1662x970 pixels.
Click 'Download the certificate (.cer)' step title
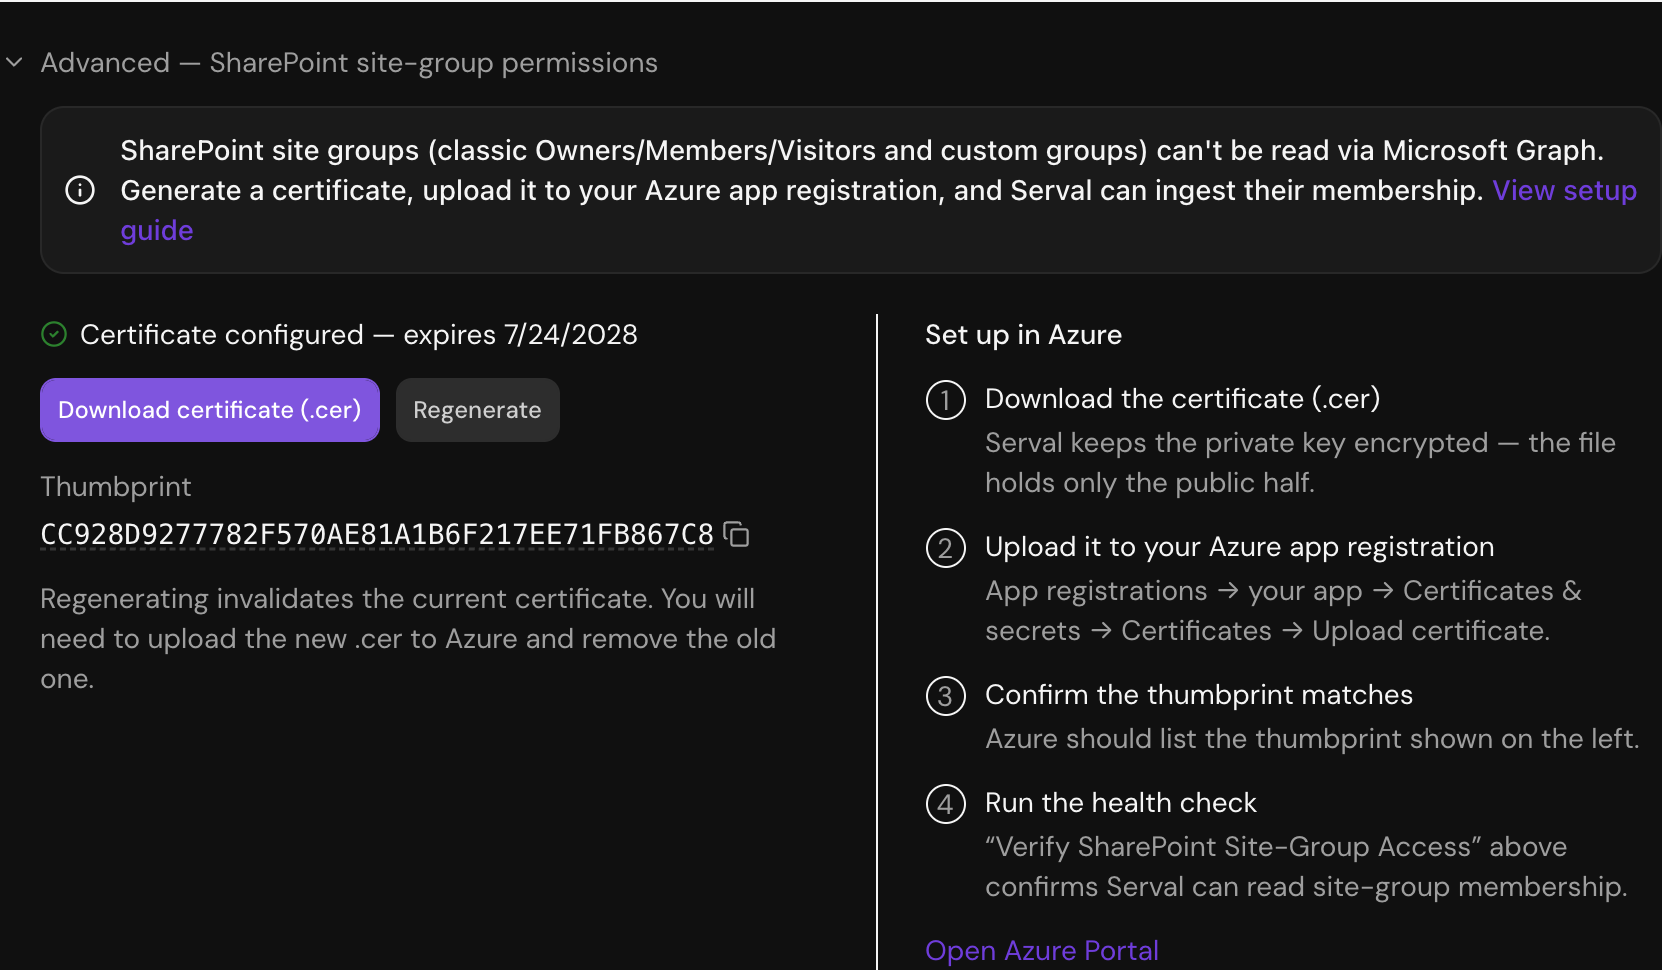coord(1183,398)
